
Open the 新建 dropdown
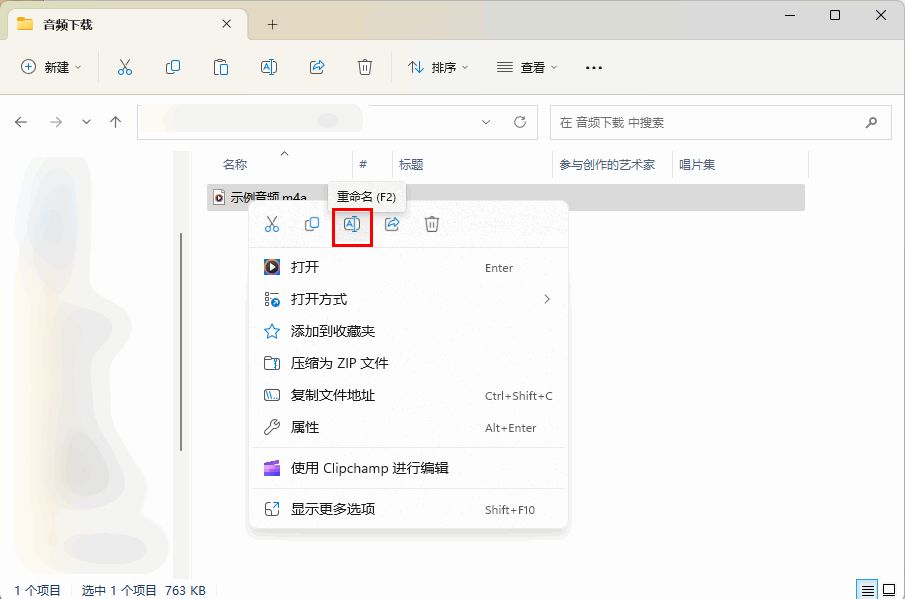(51, 68)
